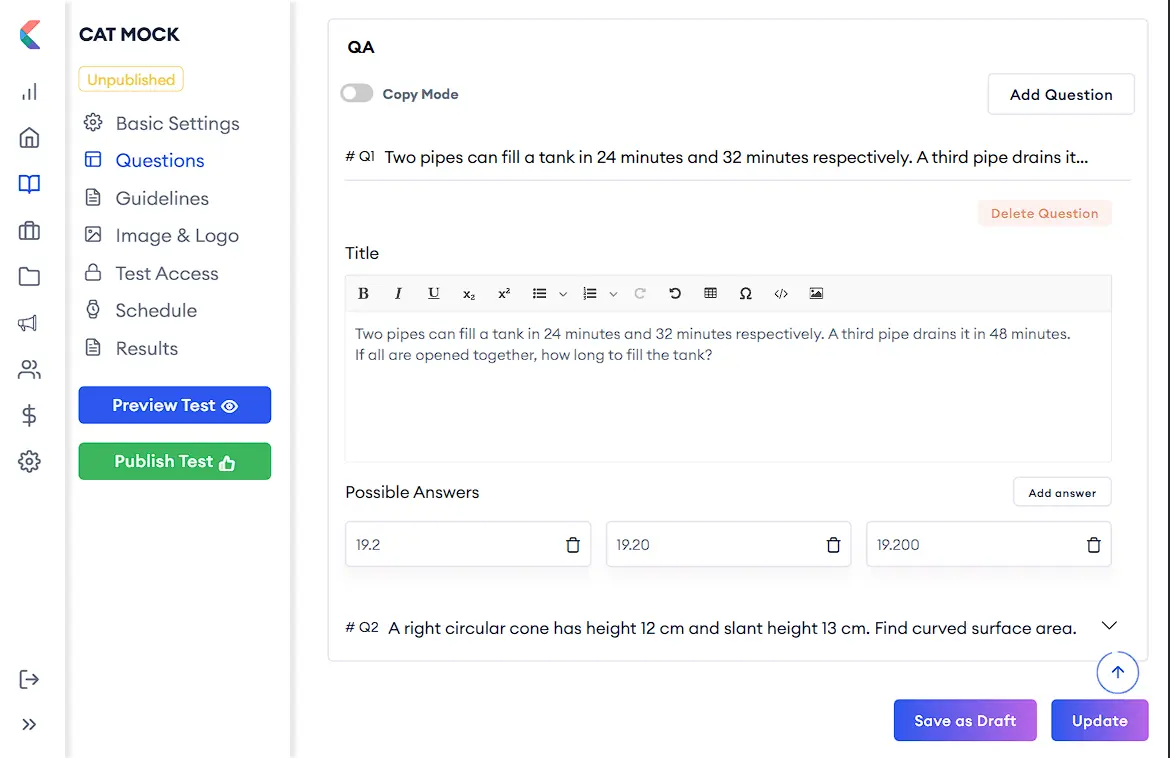The image size is (1170, 758).
Task: Toggle bold formatting in Title editor
Action: [x=363, y=294]
